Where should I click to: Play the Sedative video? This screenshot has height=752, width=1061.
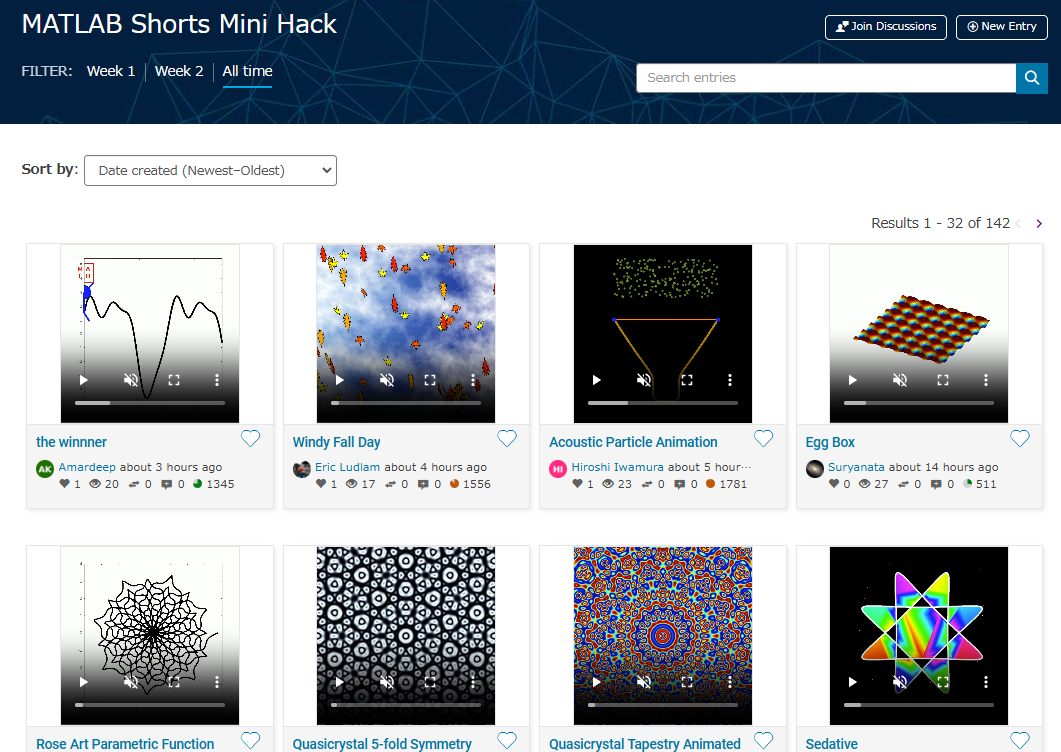853,682
